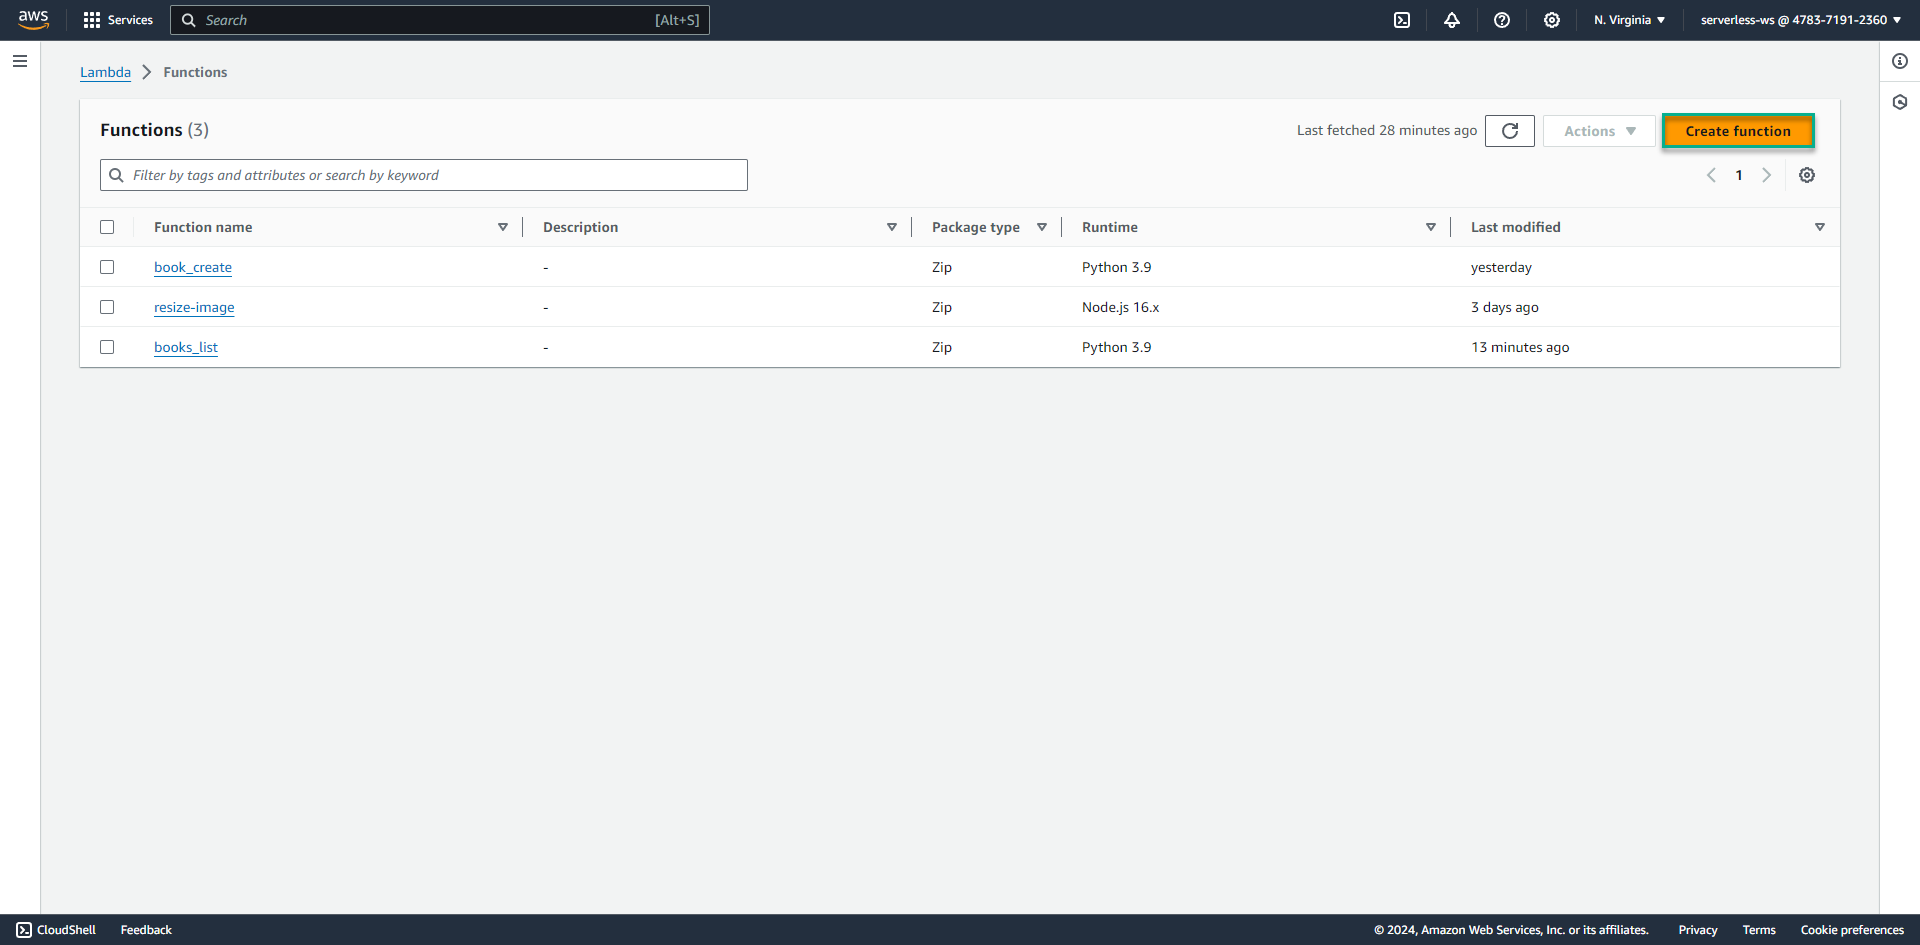The height and width of the screenshot is (945, 1920).
Task: Open the N. Virginia region selector
Action: (x=1629, y=20)
